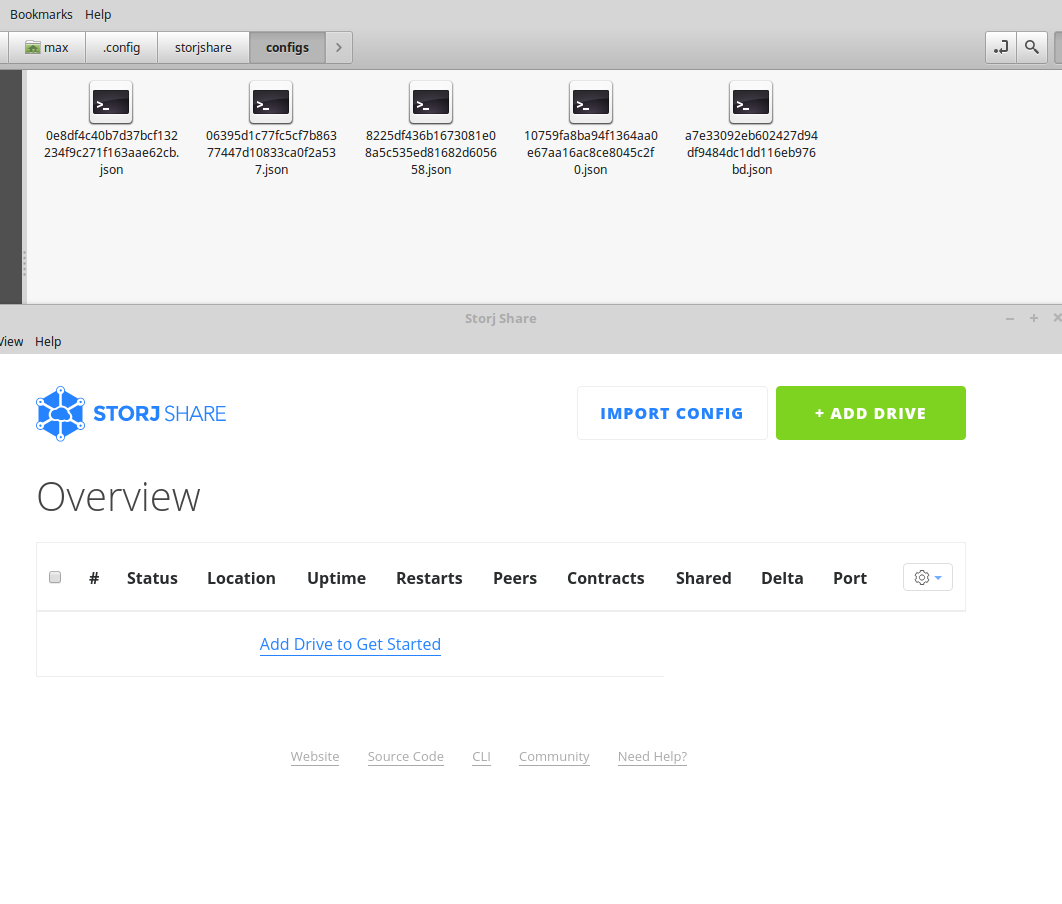Open the 8225df436b json config file icon
Image resolution: width=1062 pixels, height=904 pixels.
[431, 101]
